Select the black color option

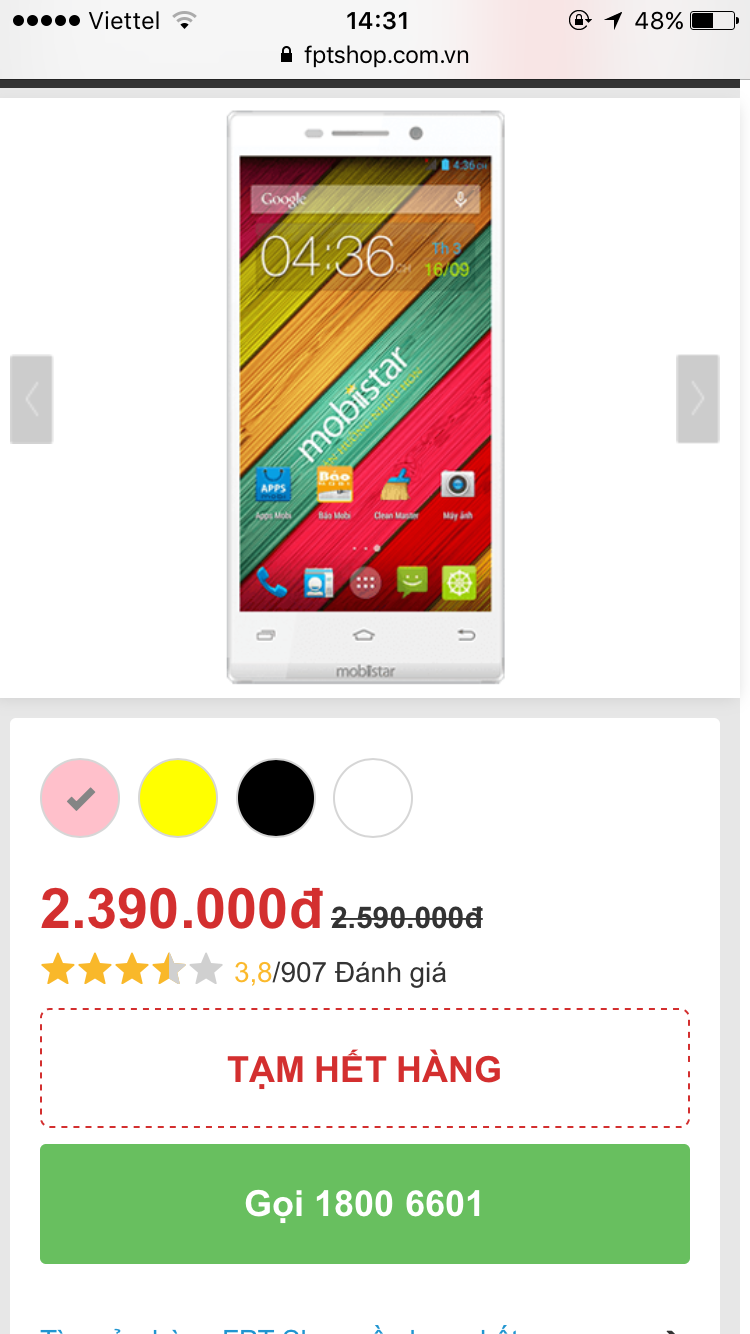pyautogui.click(x=276, y=798)
